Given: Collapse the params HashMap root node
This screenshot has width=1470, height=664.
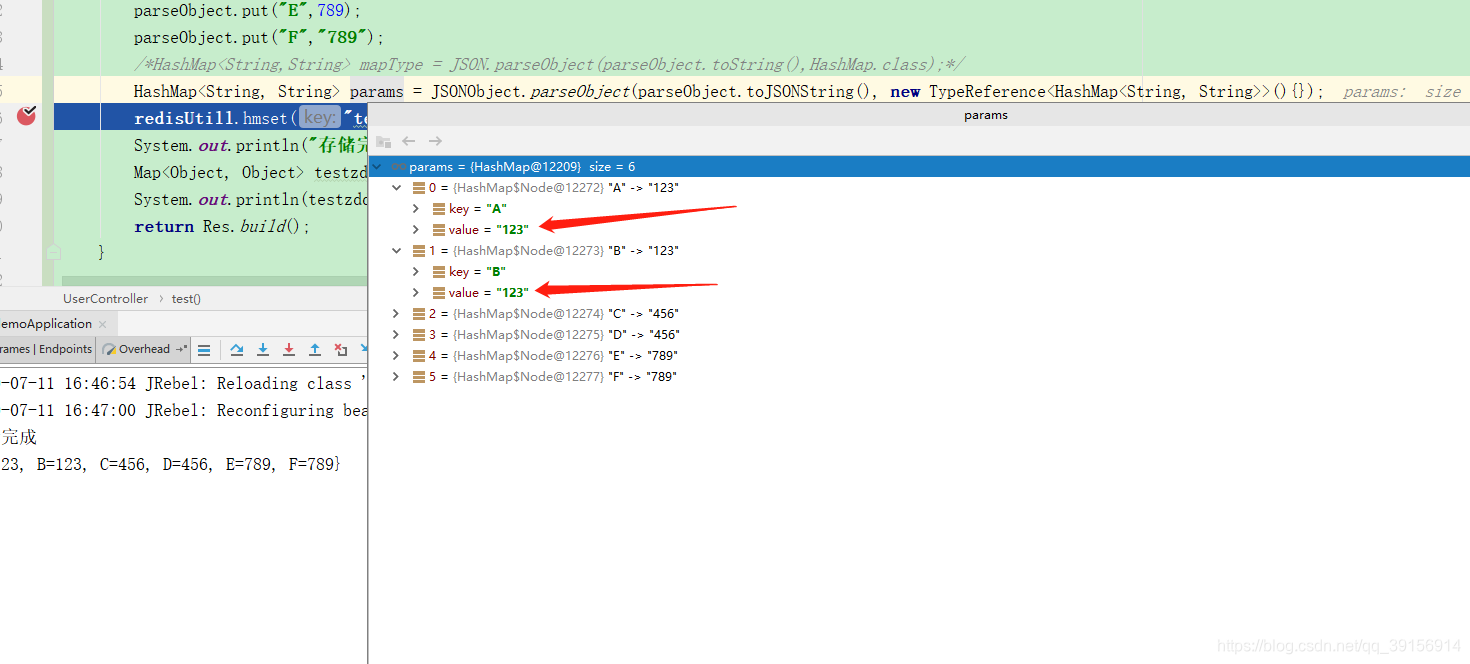Looking at the screenshot, I should tap(377, 167).
